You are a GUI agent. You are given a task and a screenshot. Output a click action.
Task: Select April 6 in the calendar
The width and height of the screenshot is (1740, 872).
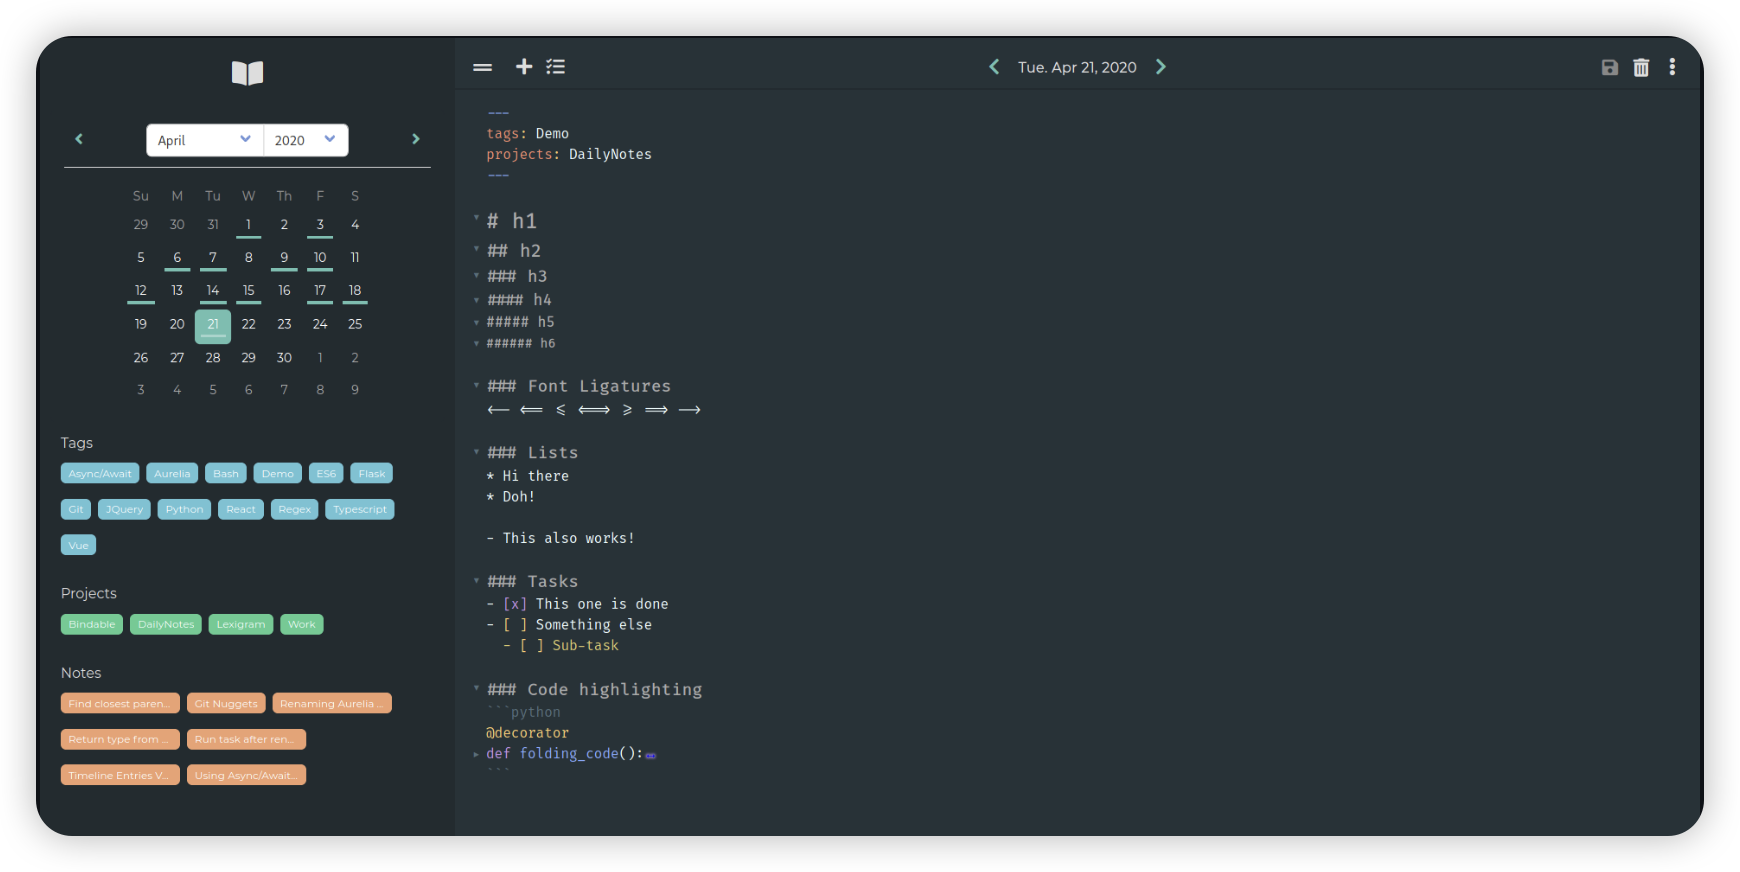tap(177, 258)
